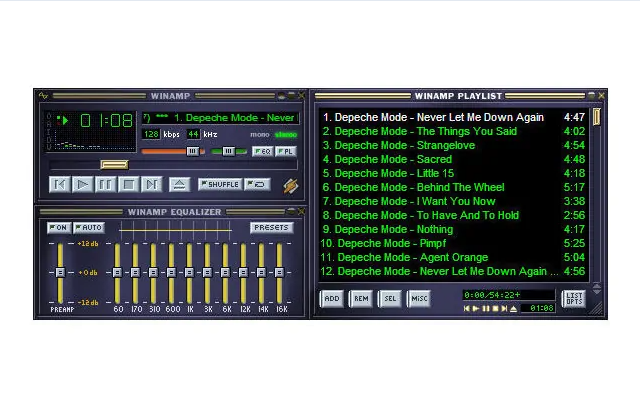Select track 4 Sacred
This screenshot has height=406, width=640.
453,159
